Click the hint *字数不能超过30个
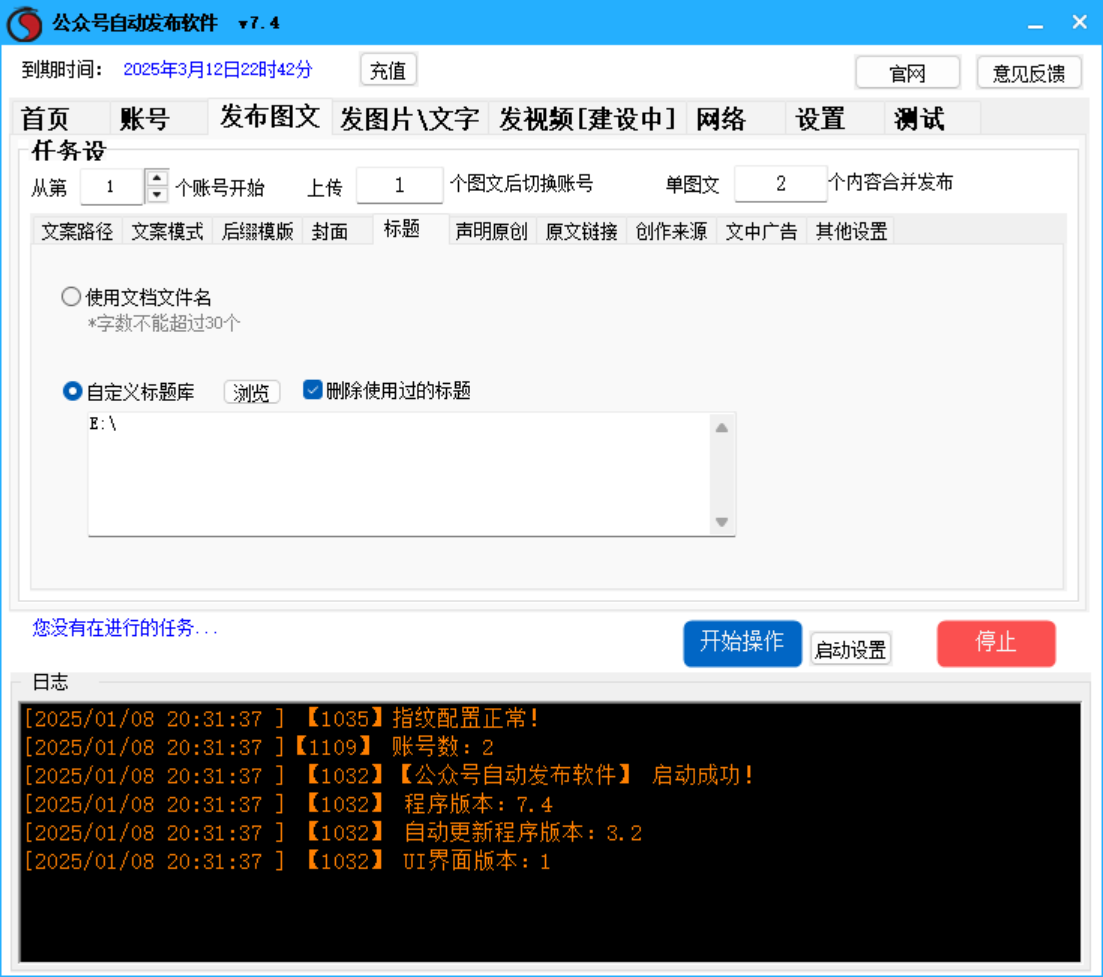This screenshot has height=977, width=1103. (164, 324)
